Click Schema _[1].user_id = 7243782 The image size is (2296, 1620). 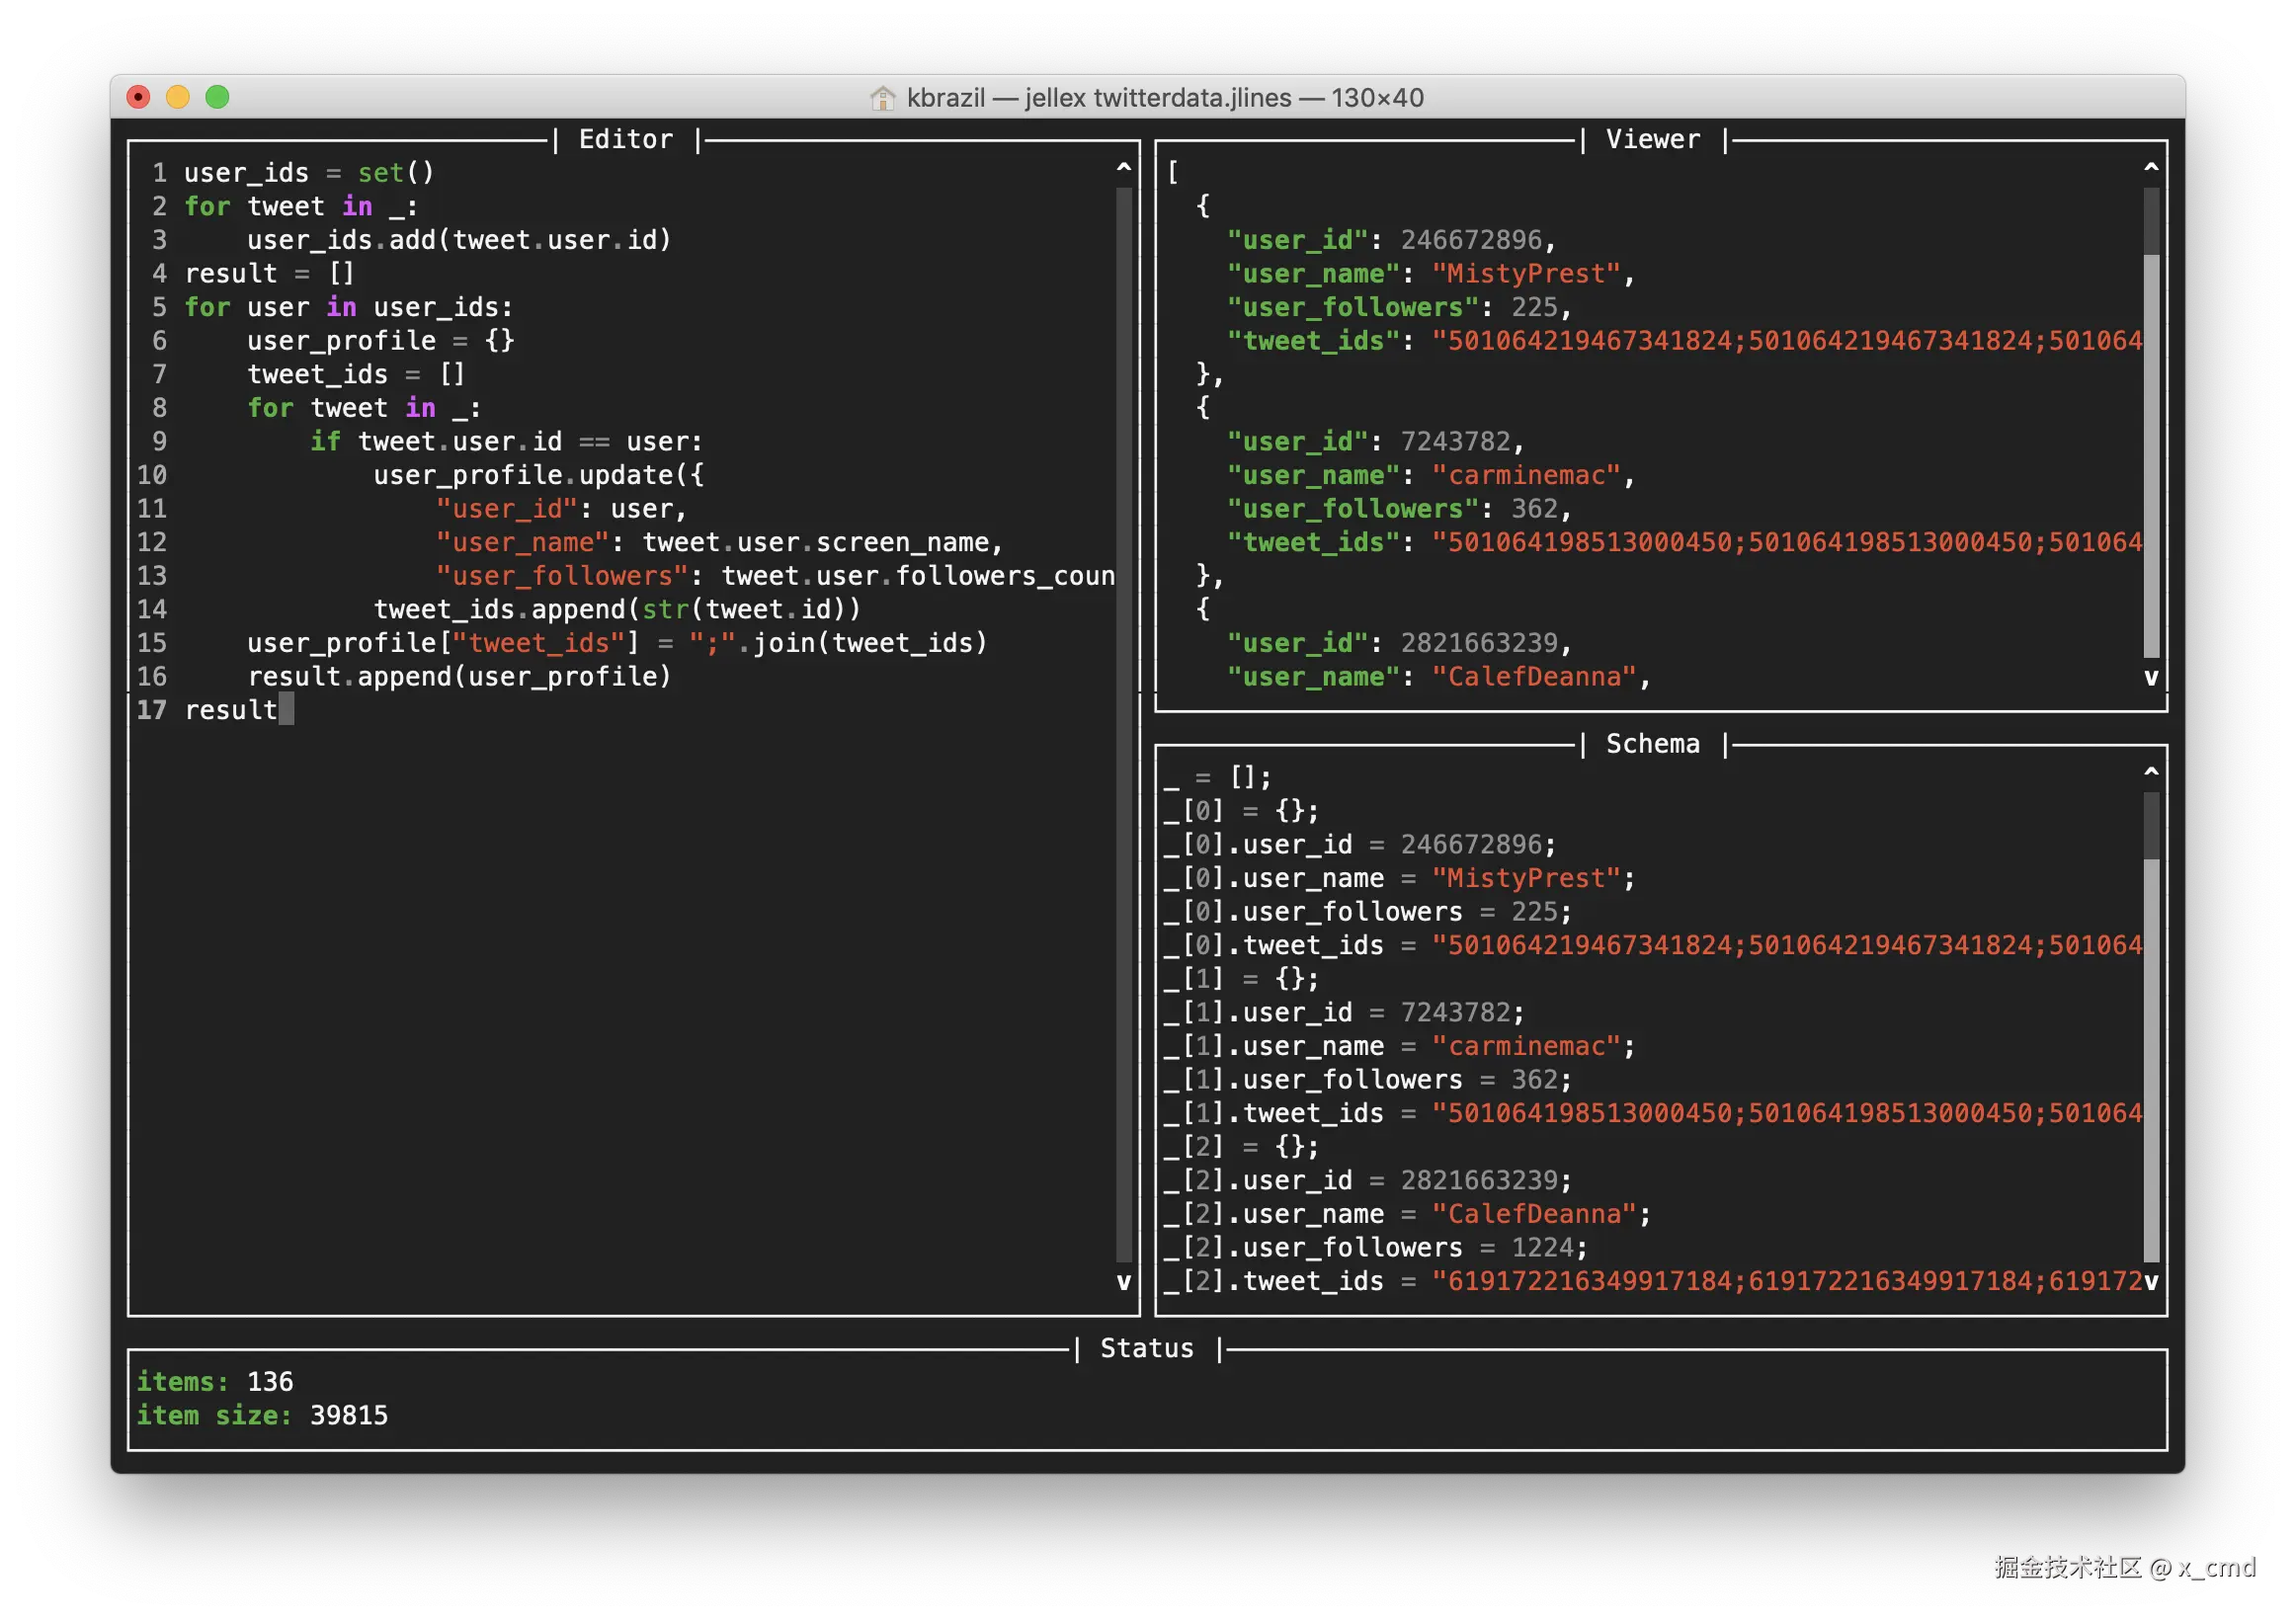1343,1013
